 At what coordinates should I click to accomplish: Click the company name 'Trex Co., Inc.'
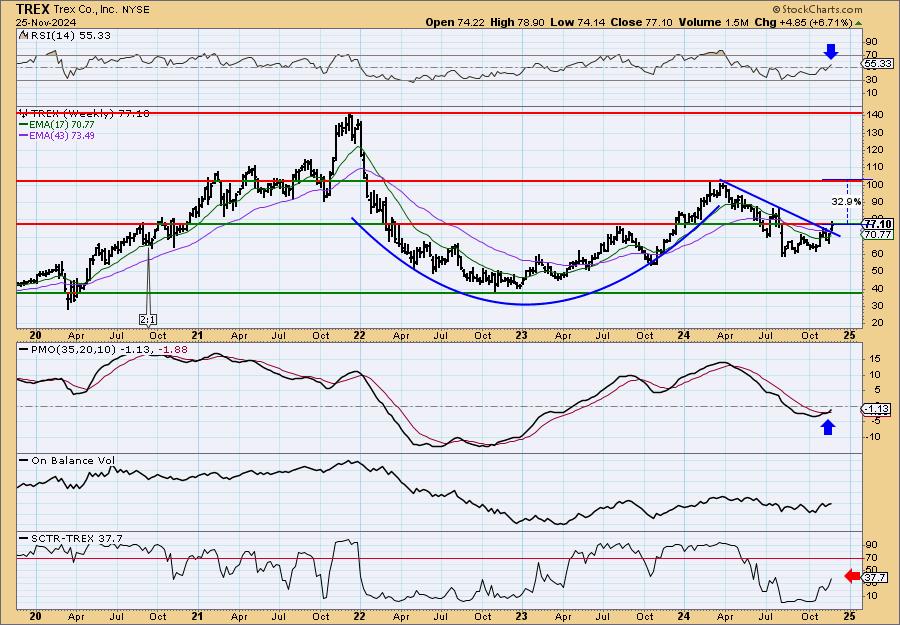pos(86,10)
